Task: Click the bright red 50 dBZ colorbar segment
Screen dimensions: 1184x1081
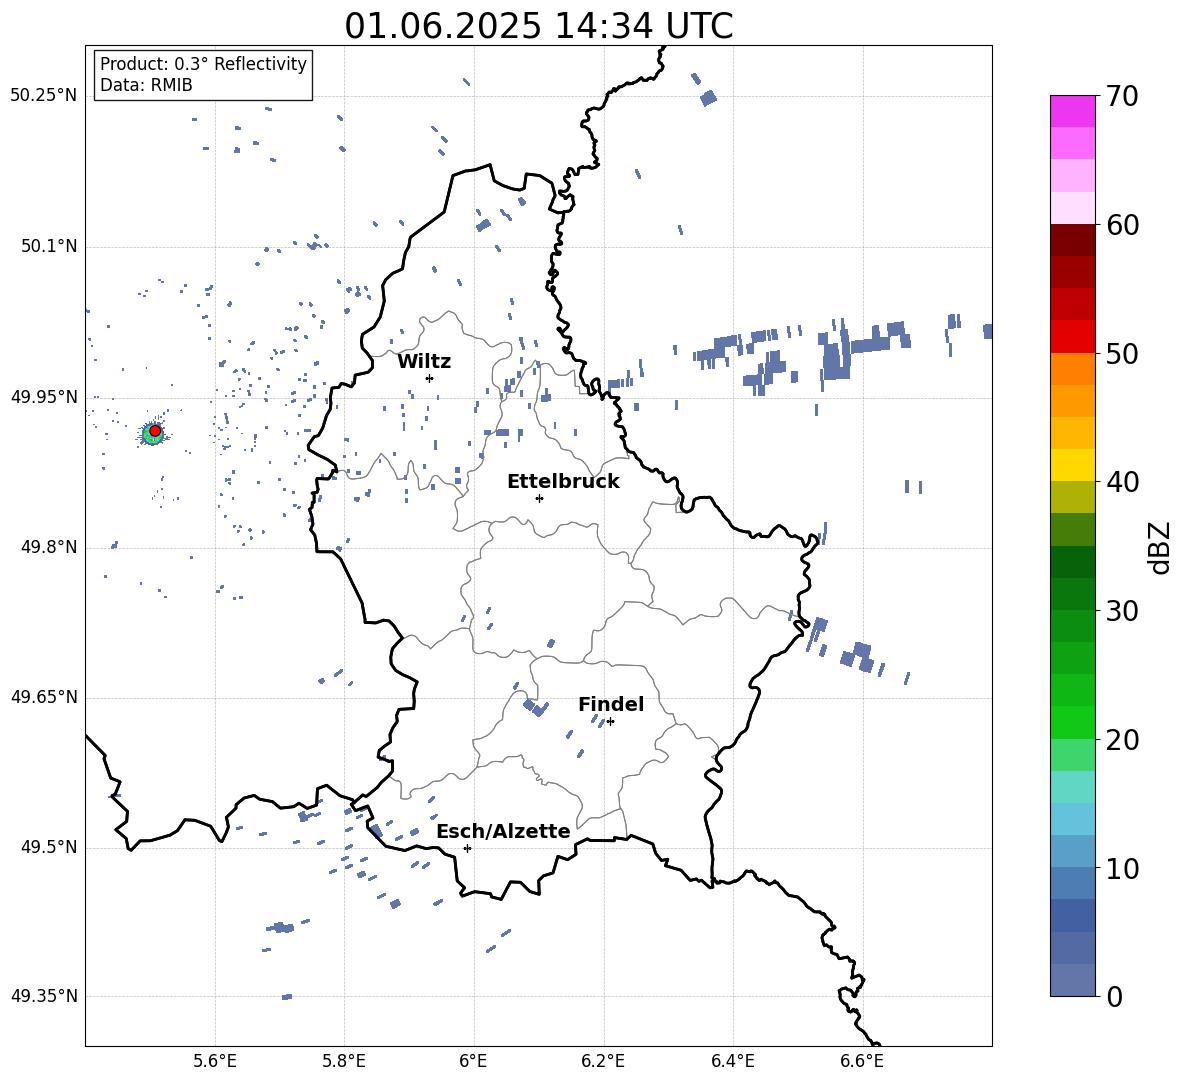Action: (x=1072, y=336)
